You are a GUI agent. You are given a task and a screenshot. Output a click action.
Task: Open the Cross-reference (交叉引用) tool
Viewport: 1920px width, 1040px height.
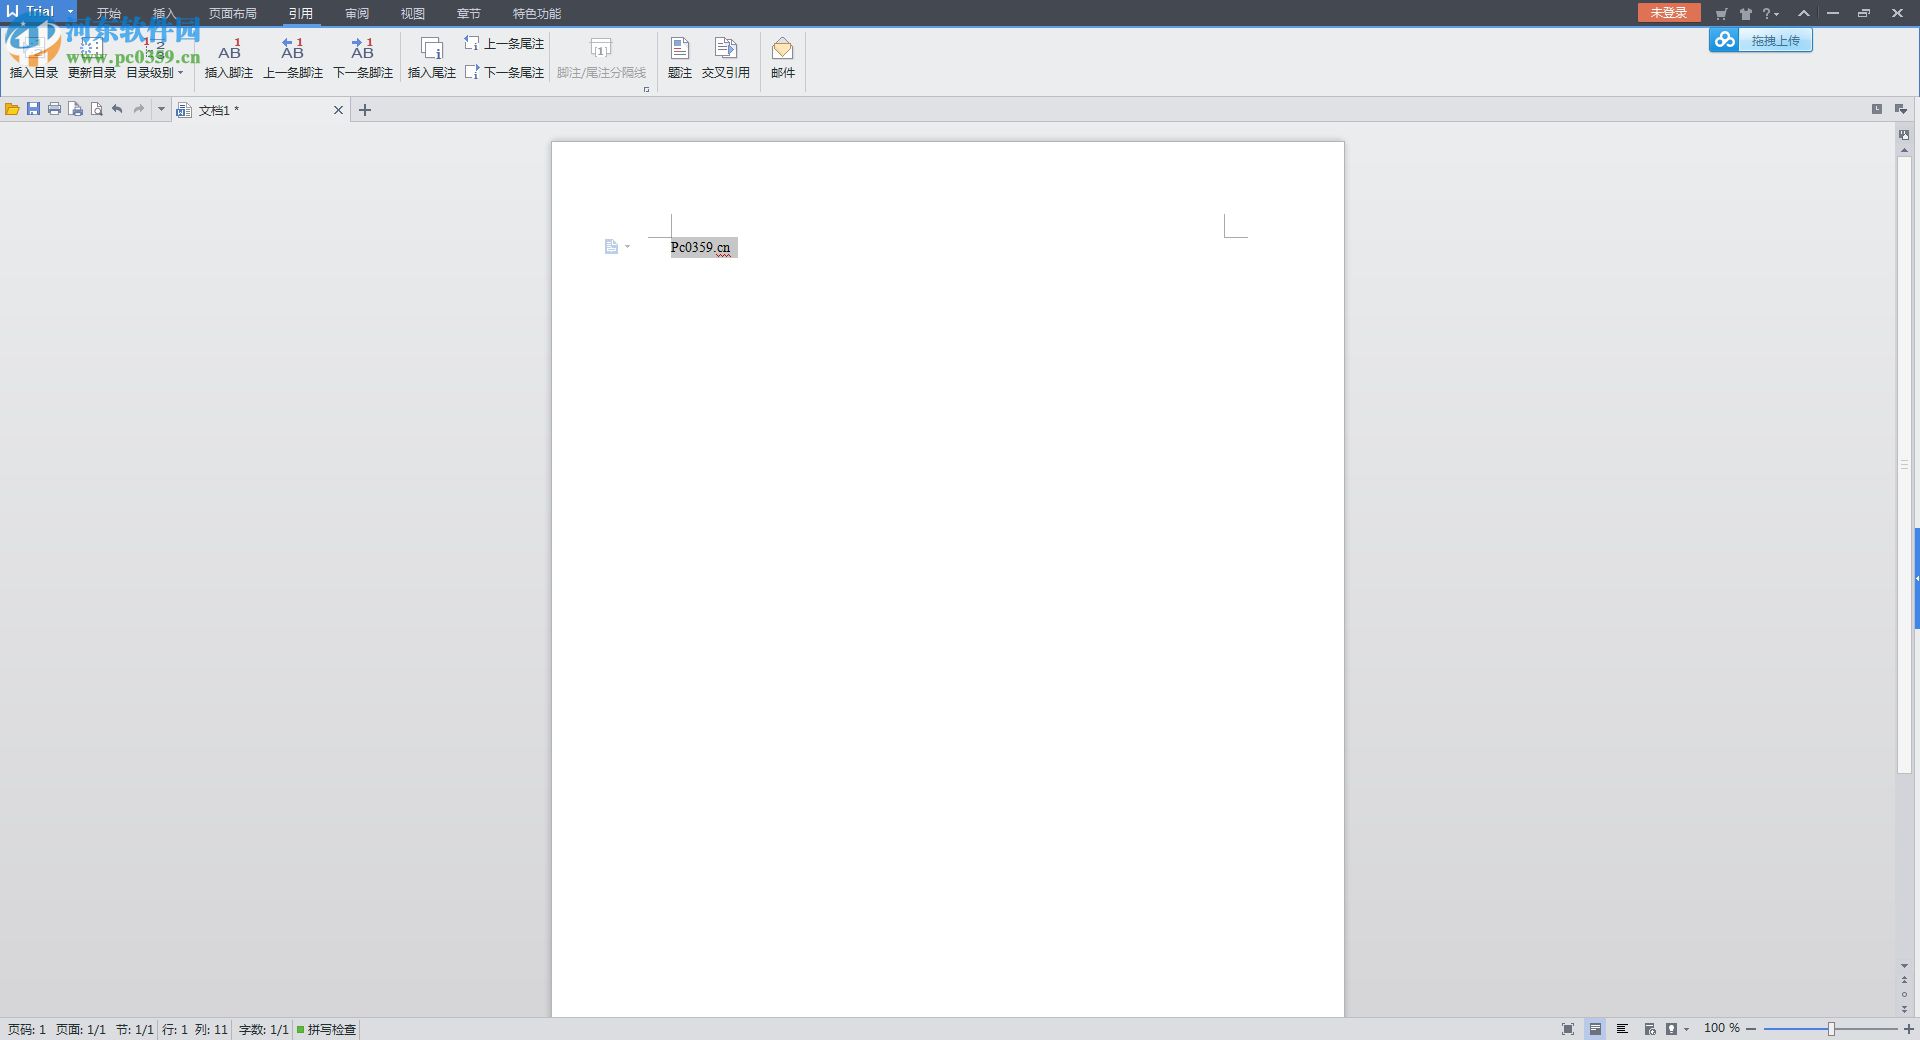726,58
